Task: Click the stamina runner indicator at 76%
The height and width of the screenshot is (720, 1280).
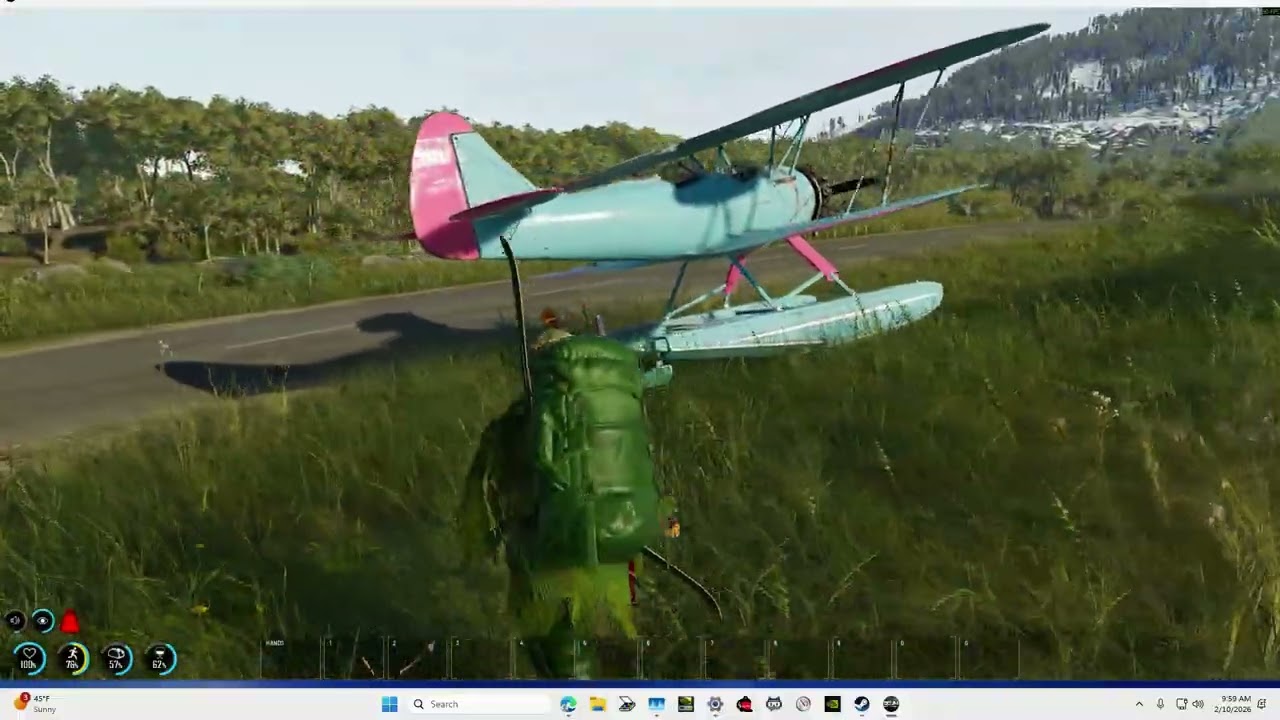Action: 73,658
